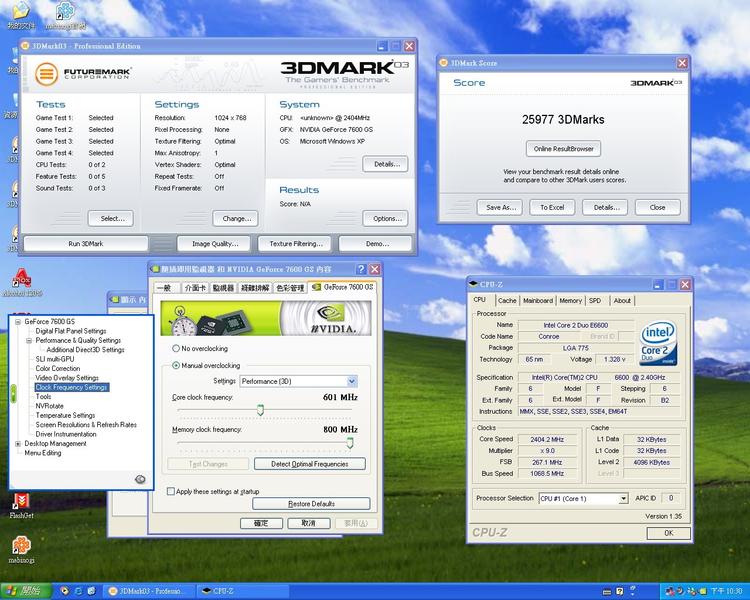
Task: Collapse Performance & Quality Settings node
Action: [29, 340]
